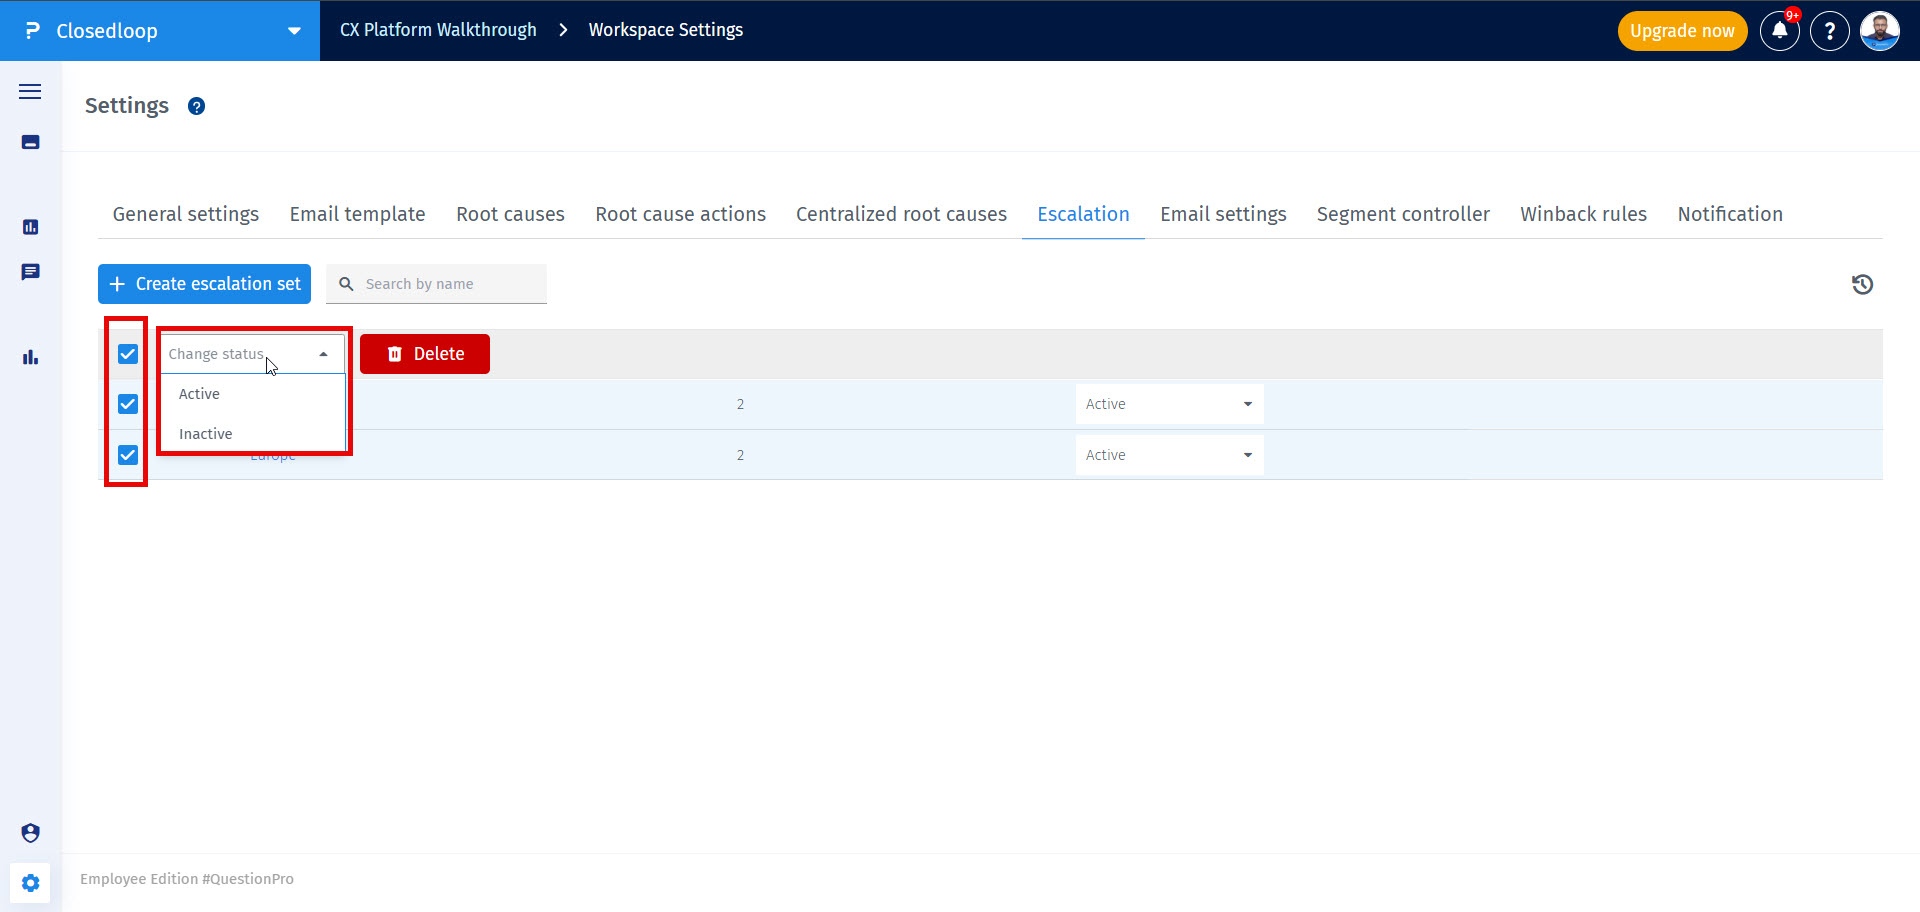Uncheck the second escalation row checkbox

click(x=128, y=455)
